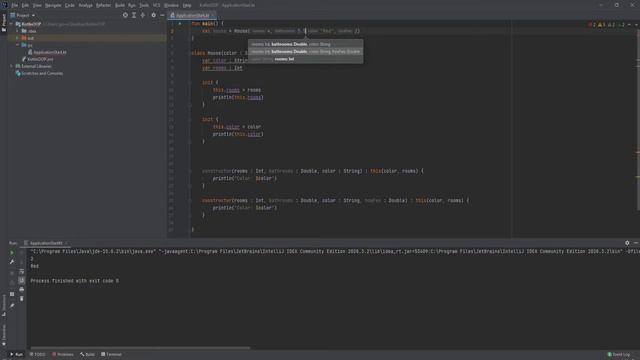This screenshot has height=360, width=640.
Task: Open the Help menu
Action: (x=187, y=5)
